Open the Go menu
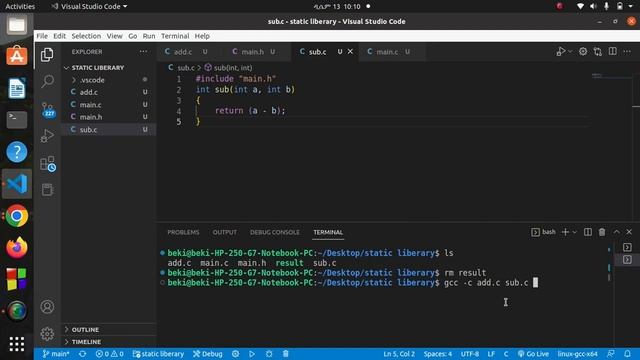 [133, 36]
